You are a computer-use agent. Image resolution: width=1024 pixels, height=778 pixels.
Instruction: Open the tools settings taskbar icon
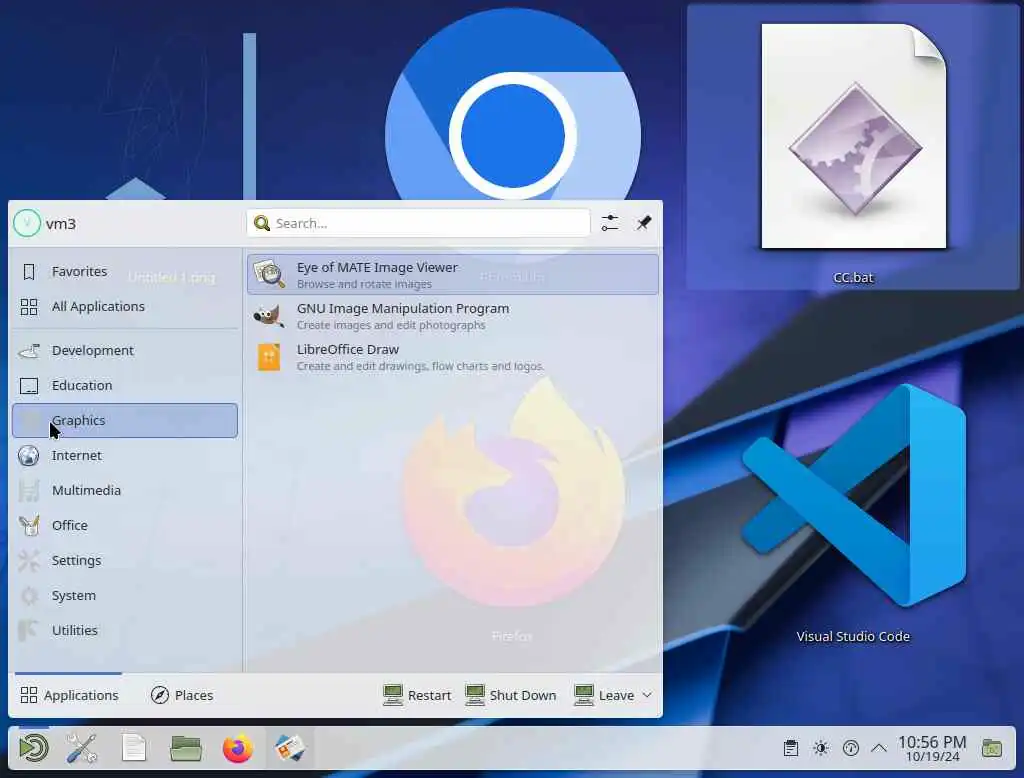(82, 749)
